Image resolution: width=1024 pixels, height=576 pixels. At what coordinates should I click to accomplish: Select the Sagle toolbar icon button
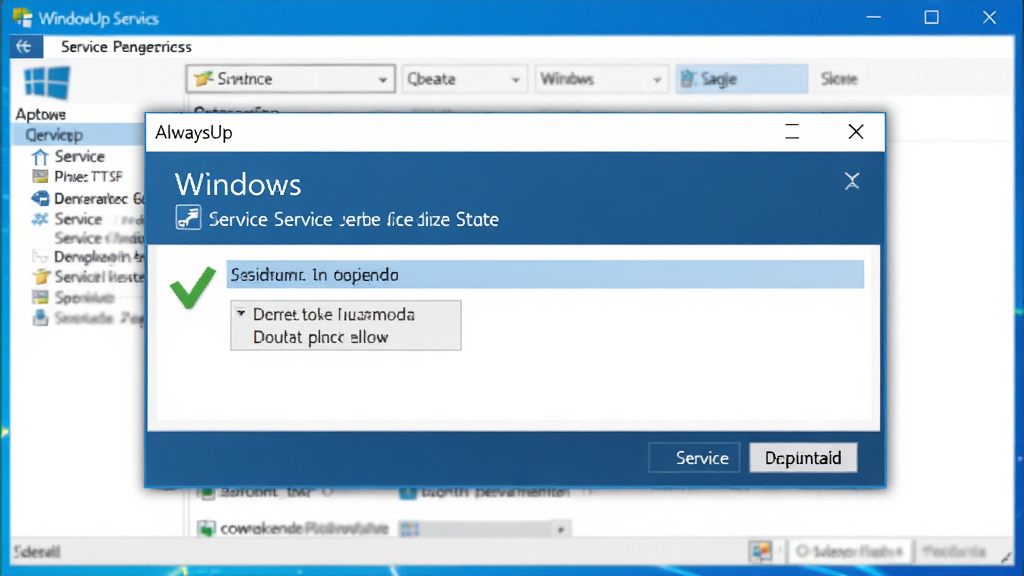tap(741, 79)
